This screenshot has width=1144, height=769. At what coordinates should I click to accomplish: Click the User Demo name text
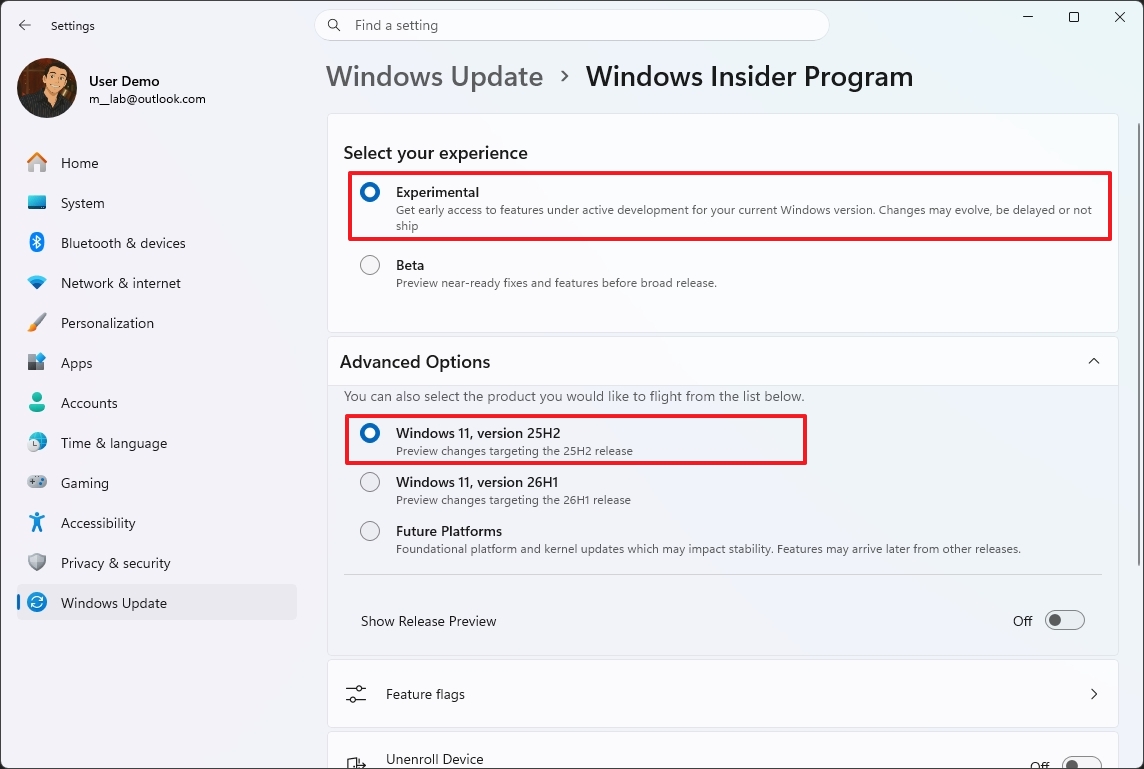tap(124, 81)
